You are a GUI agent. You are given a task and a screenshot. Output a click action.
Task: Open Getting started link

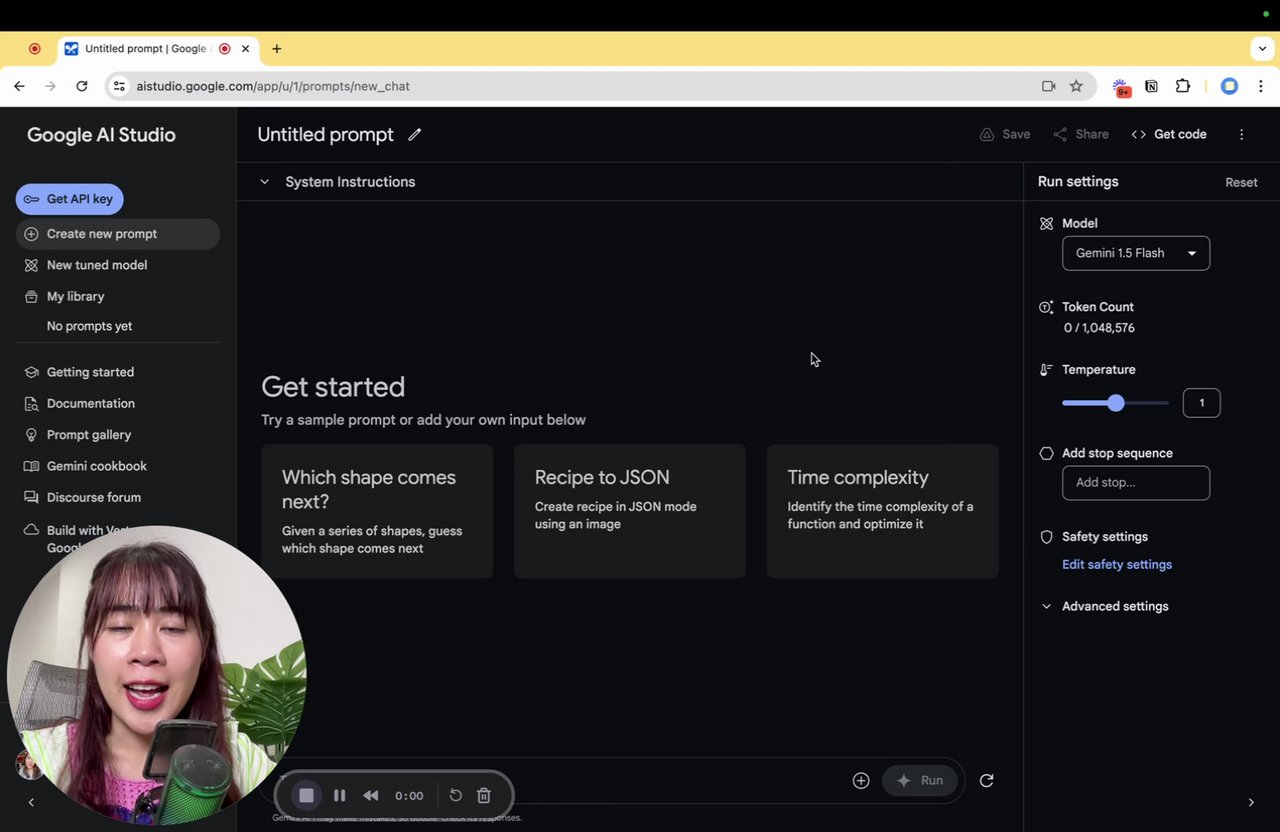click(x=90, y=372)
